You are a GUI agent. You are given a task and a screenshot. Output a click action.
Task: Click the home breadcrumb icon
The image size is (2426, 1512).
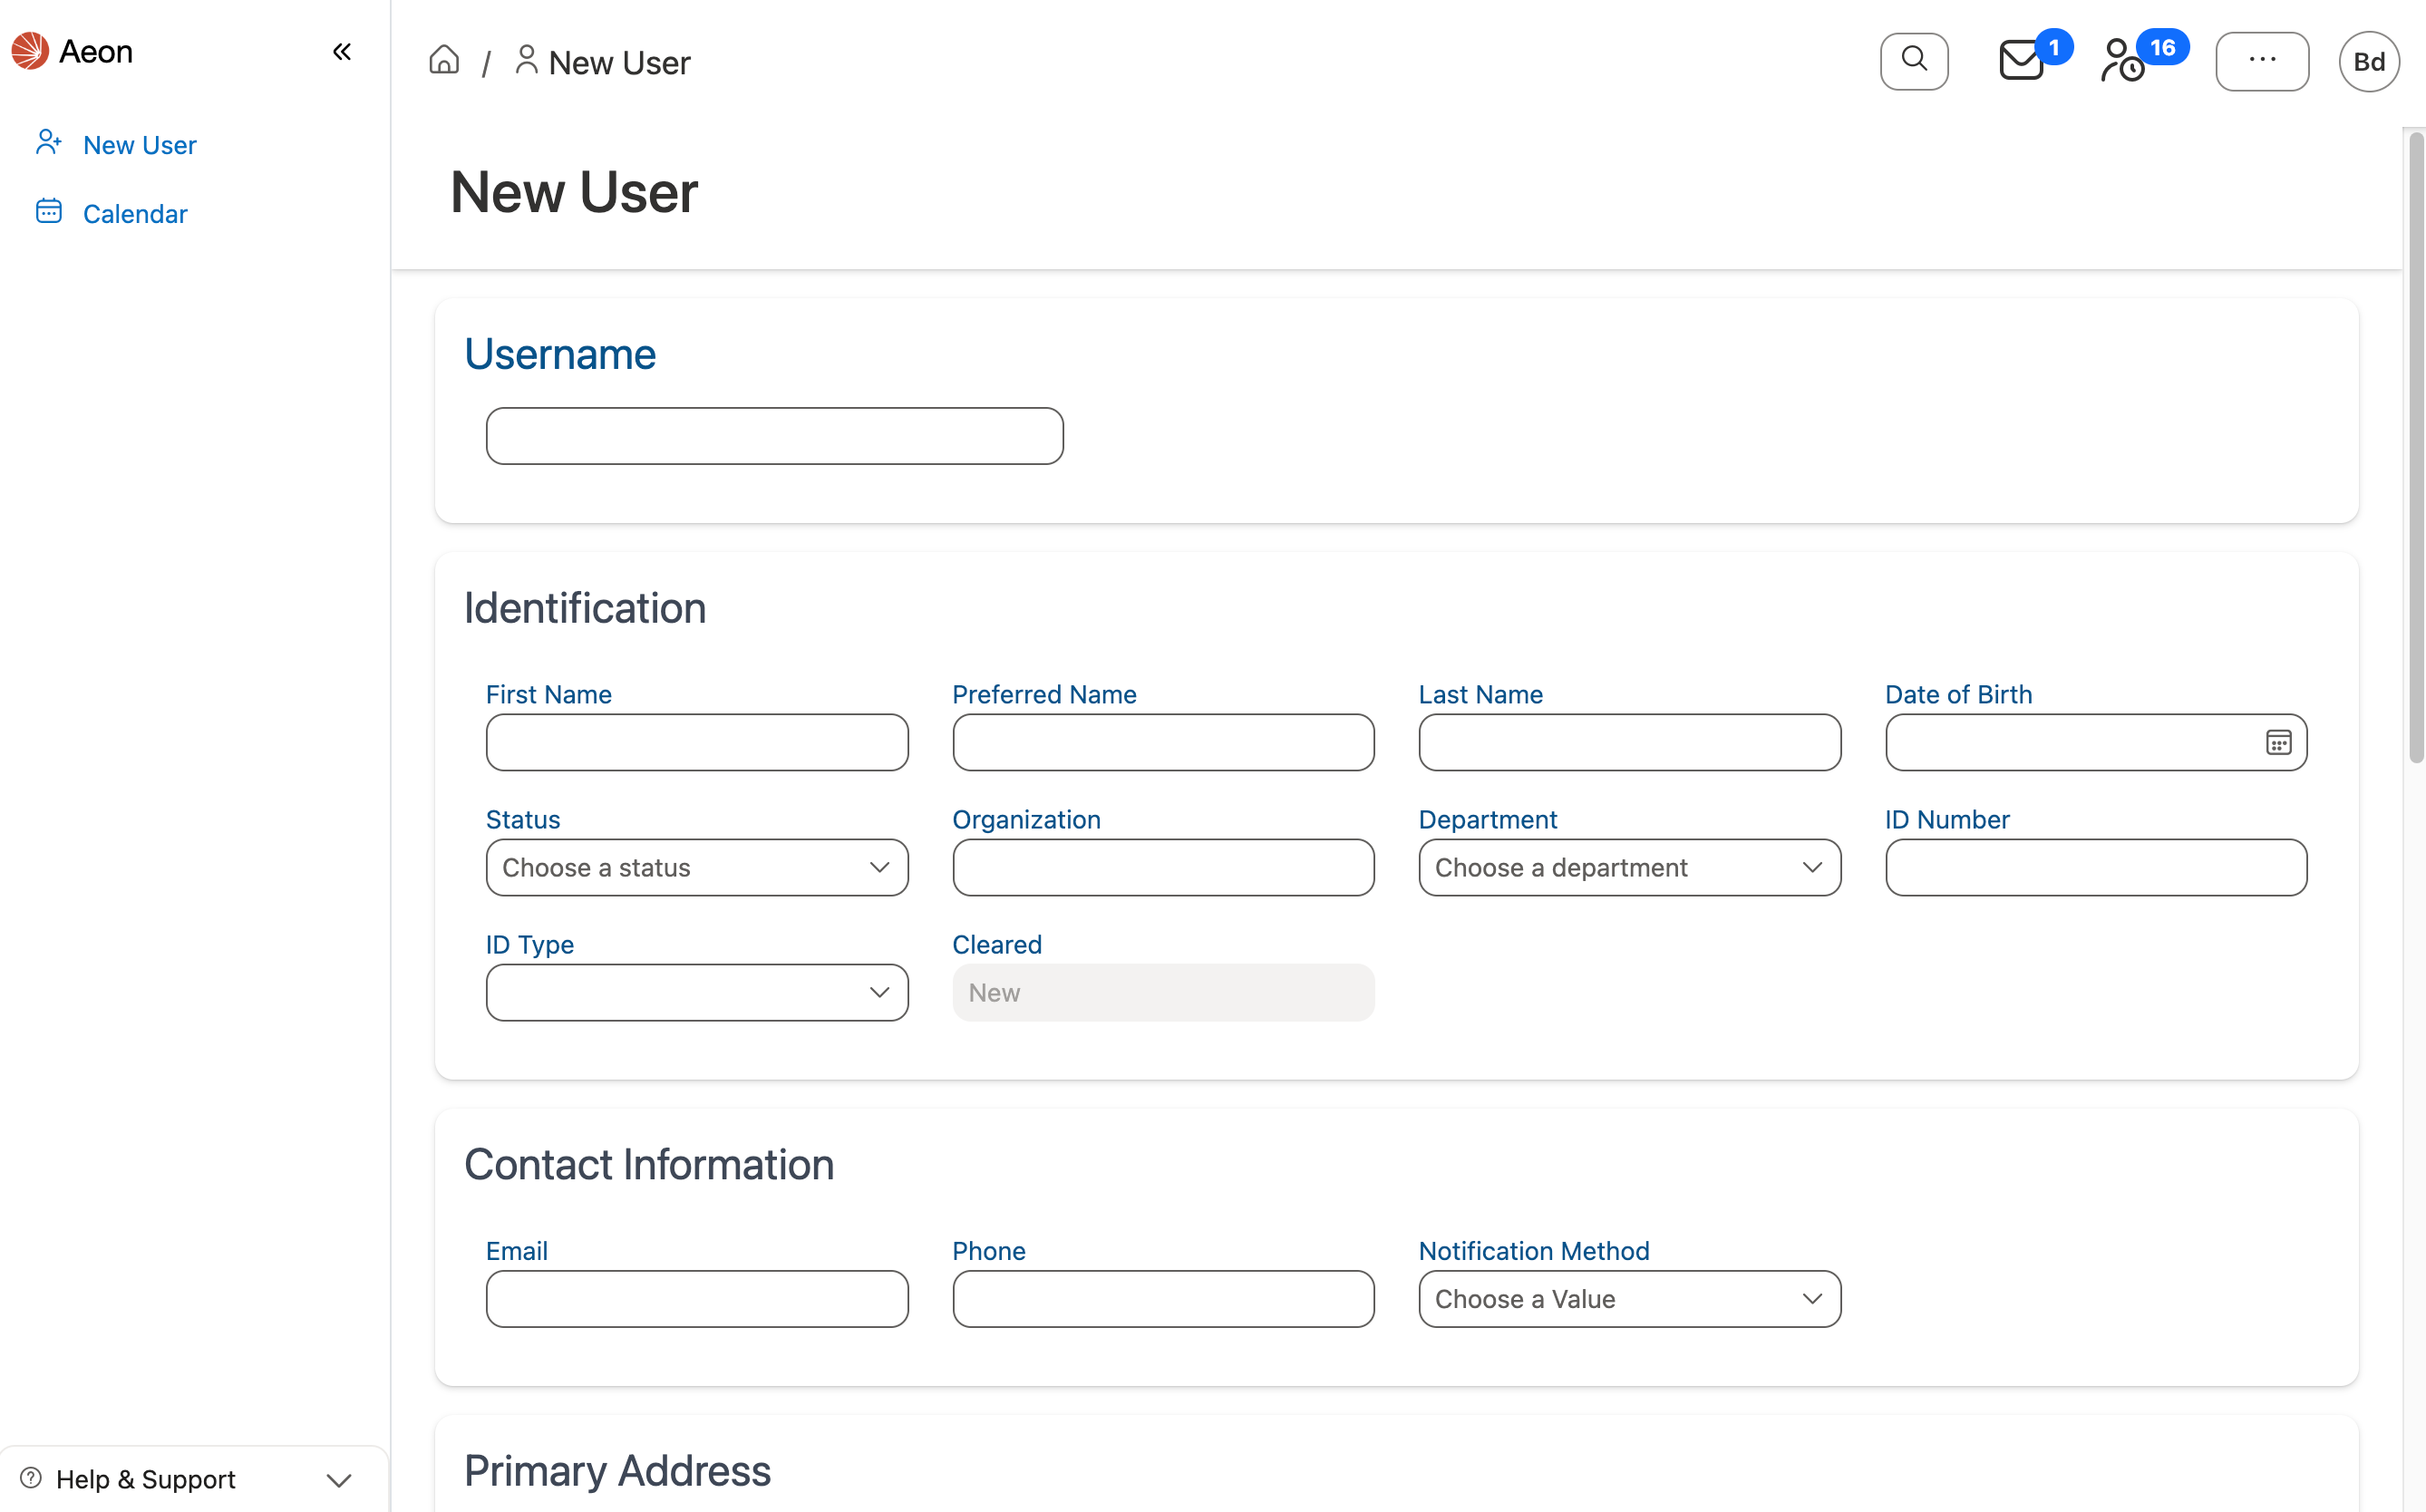coord(444,61)
